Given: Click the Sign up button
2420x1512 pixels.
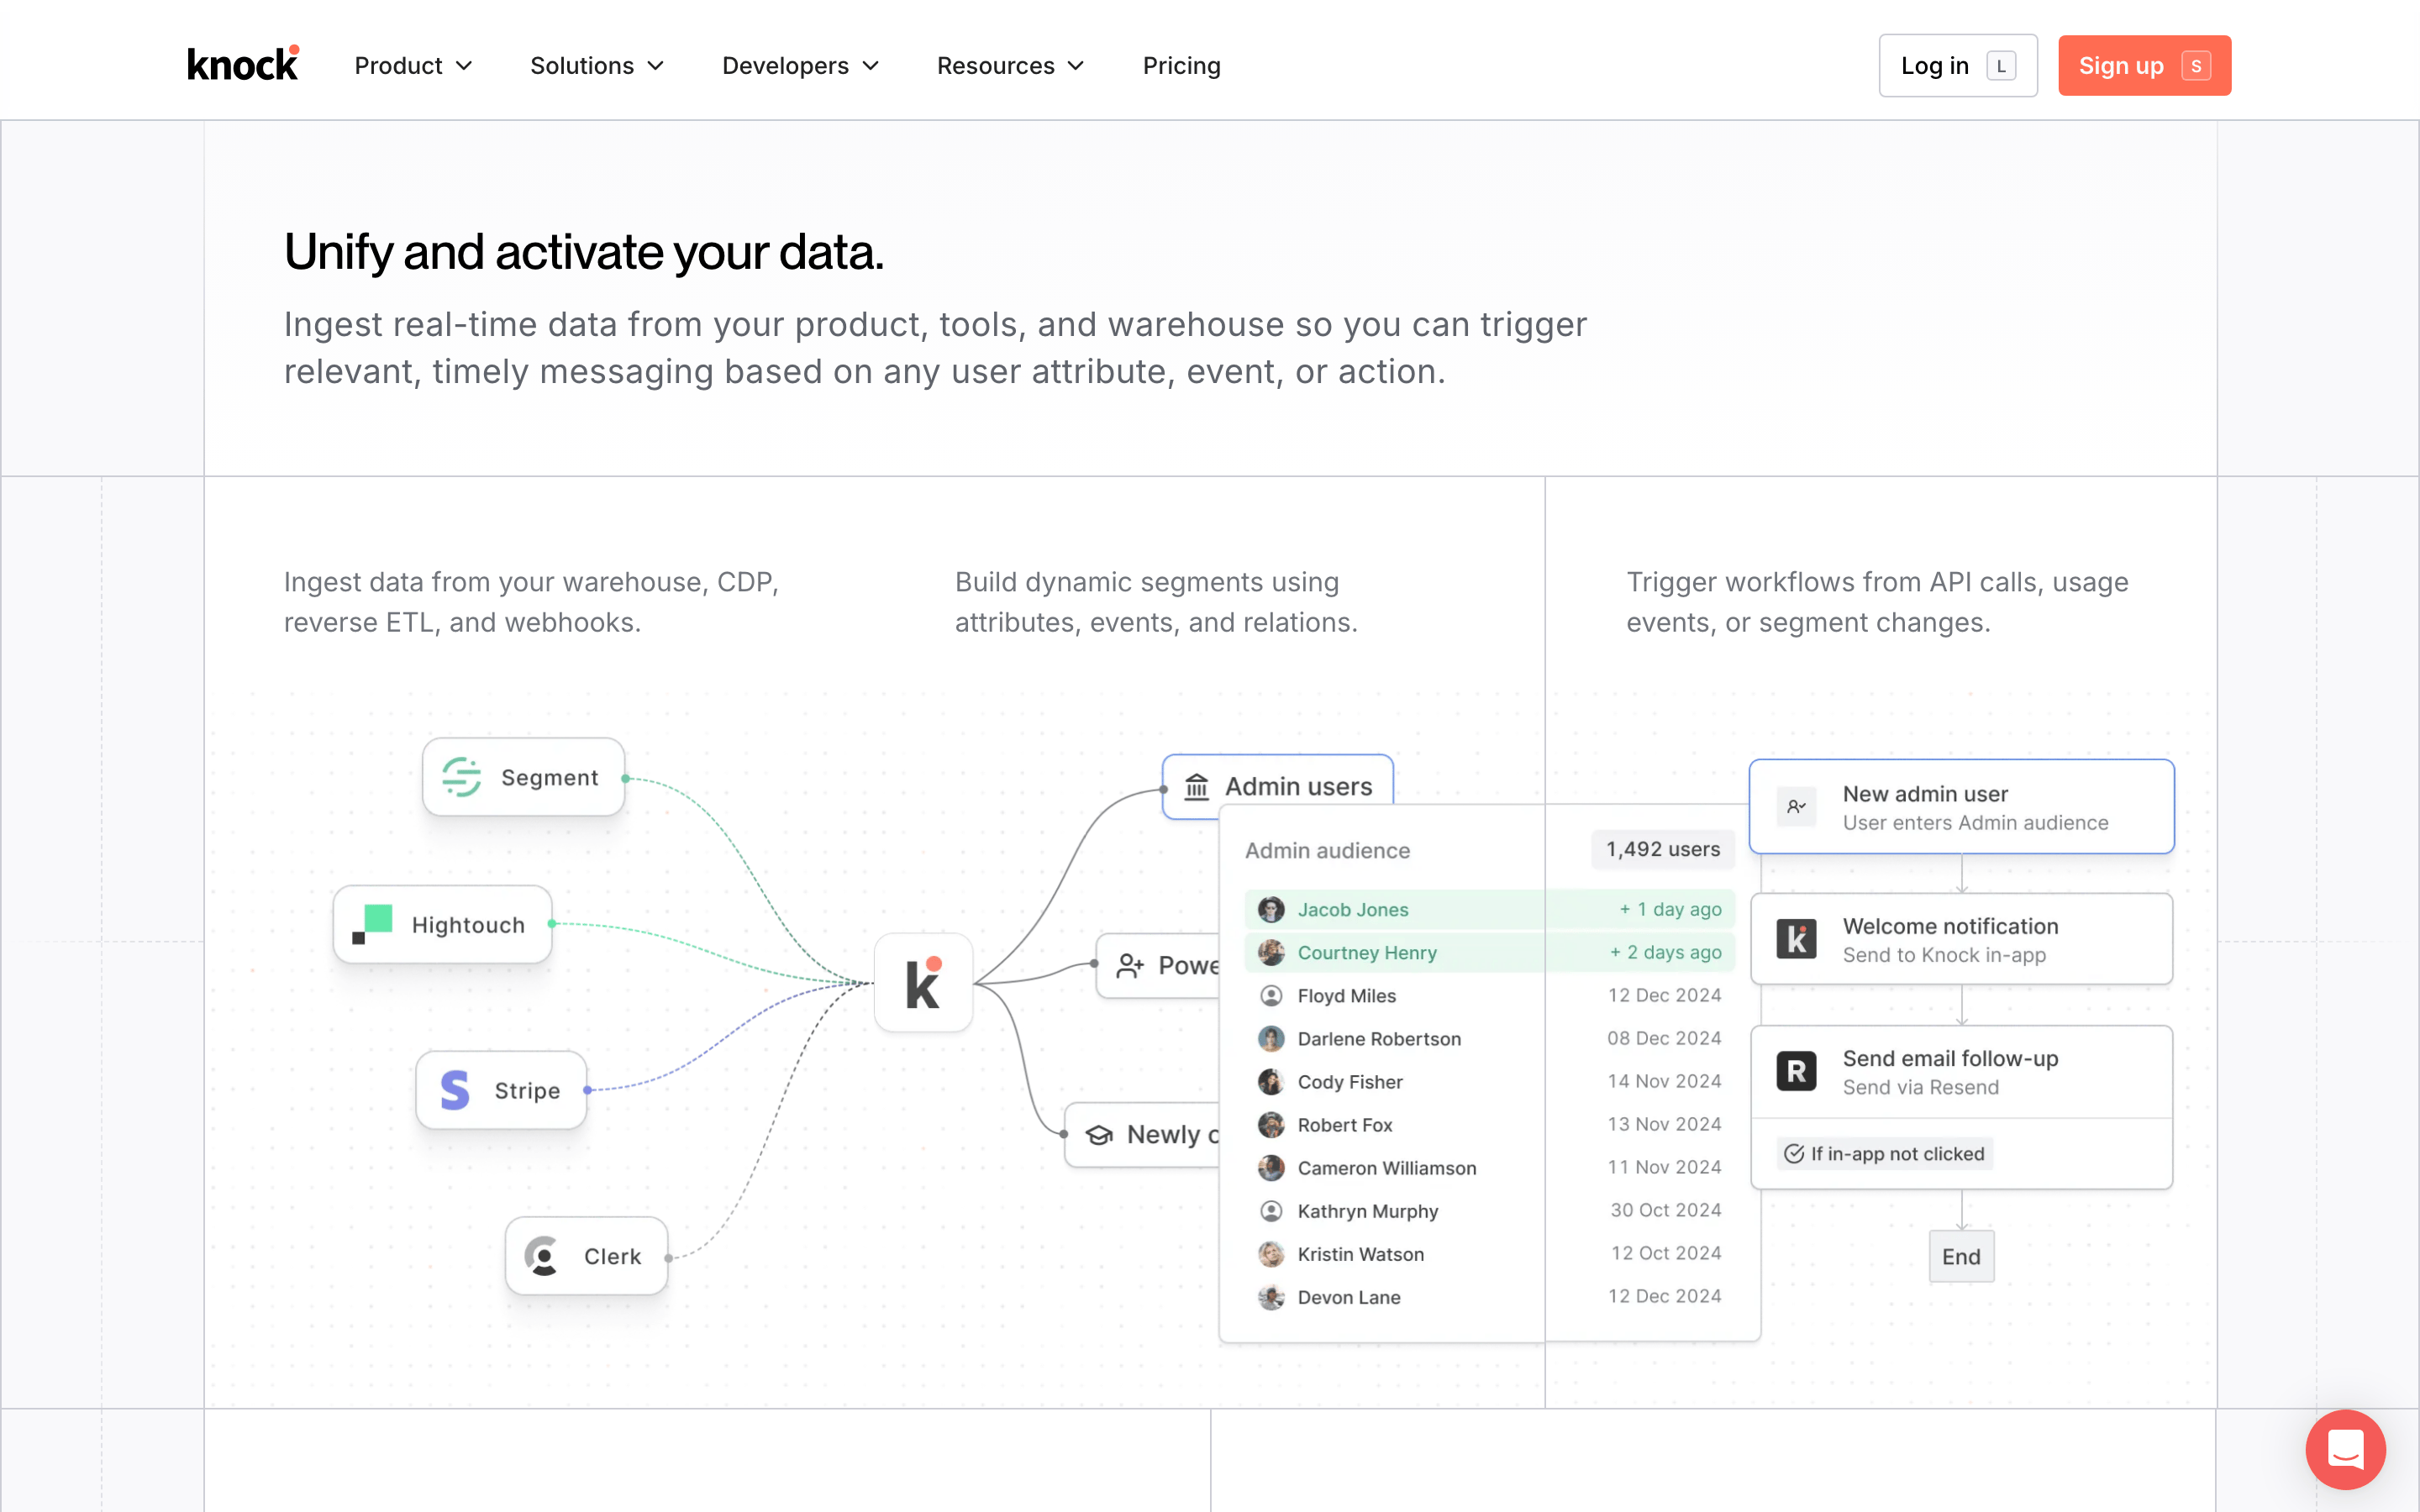Looking at the screenshot, I should [2144, 66].
